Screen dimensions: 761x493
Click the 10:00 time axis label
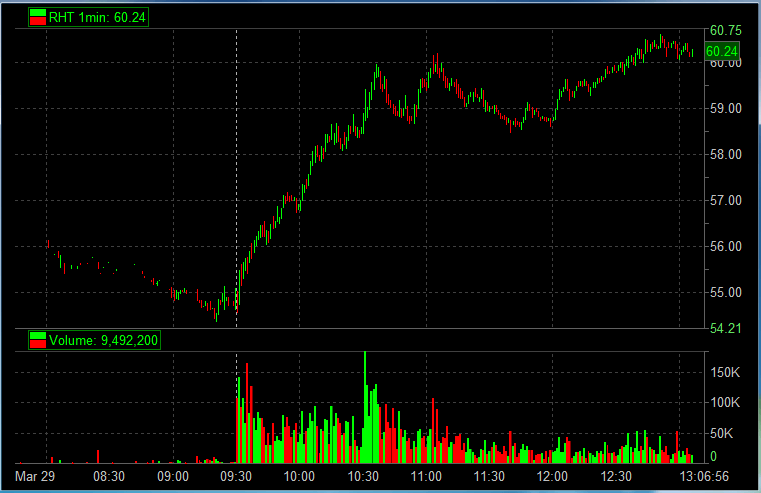299,476
